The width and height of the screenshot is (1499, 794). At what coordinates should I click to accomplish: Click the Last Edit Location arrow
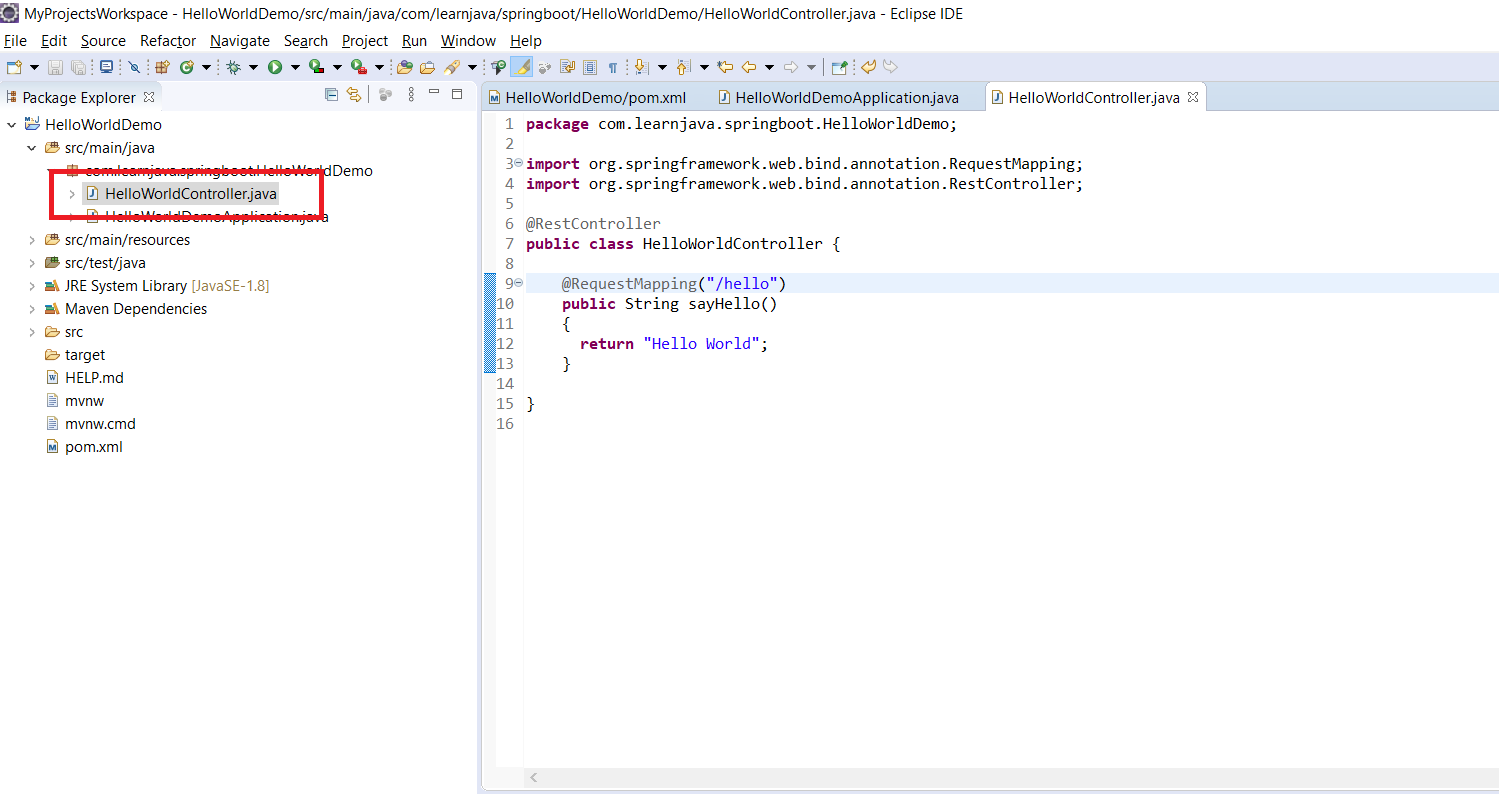726,67
